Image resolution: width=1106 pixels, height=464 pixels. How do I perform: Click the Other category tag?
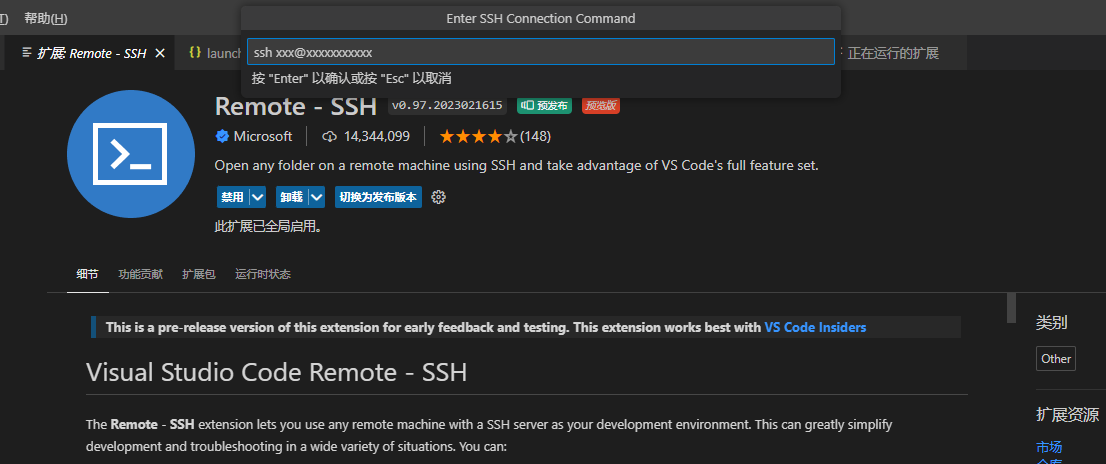[x=1056, y=358]
